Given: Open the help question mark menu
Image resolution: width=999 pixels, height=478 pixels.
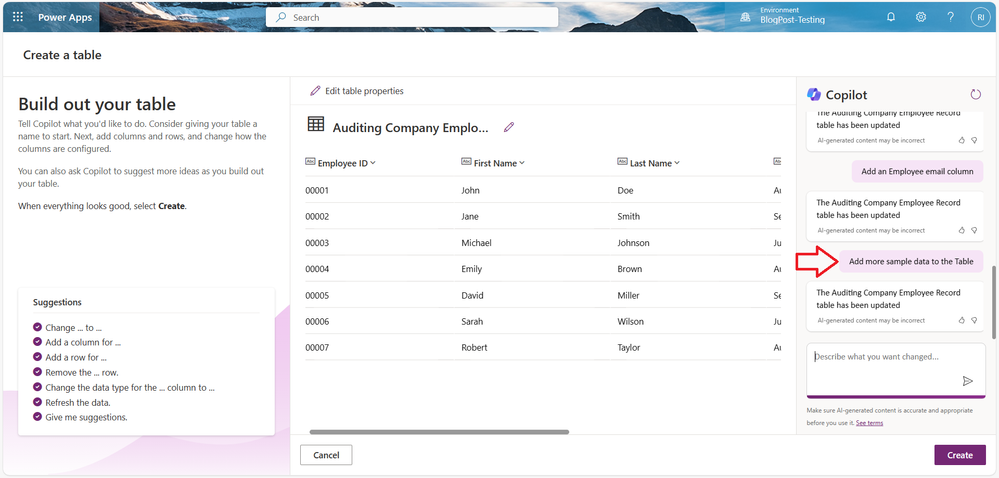Looking at the screenshot, I should [x=951, y=17].
